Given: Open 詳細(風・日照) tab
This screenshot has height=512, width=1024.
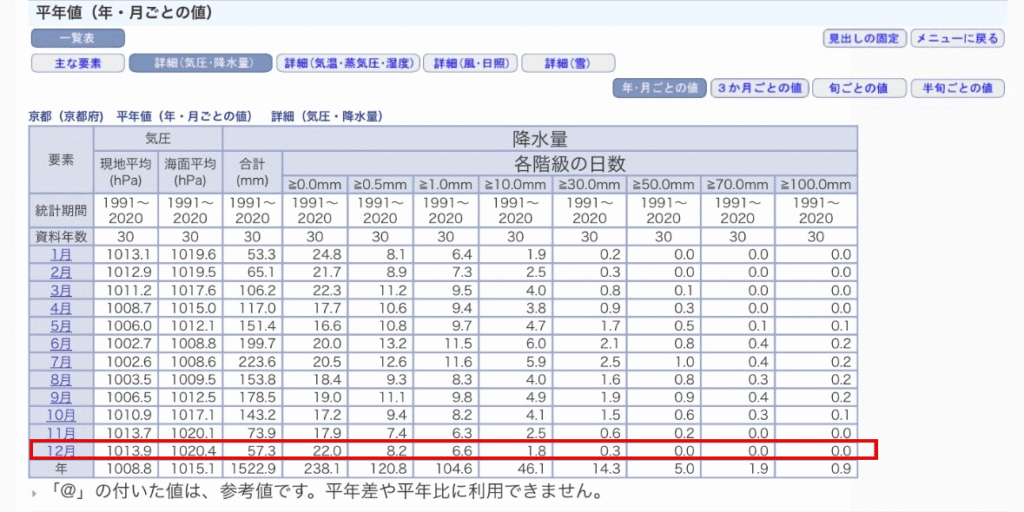Looking at the screenshot, I should (470, 63).
